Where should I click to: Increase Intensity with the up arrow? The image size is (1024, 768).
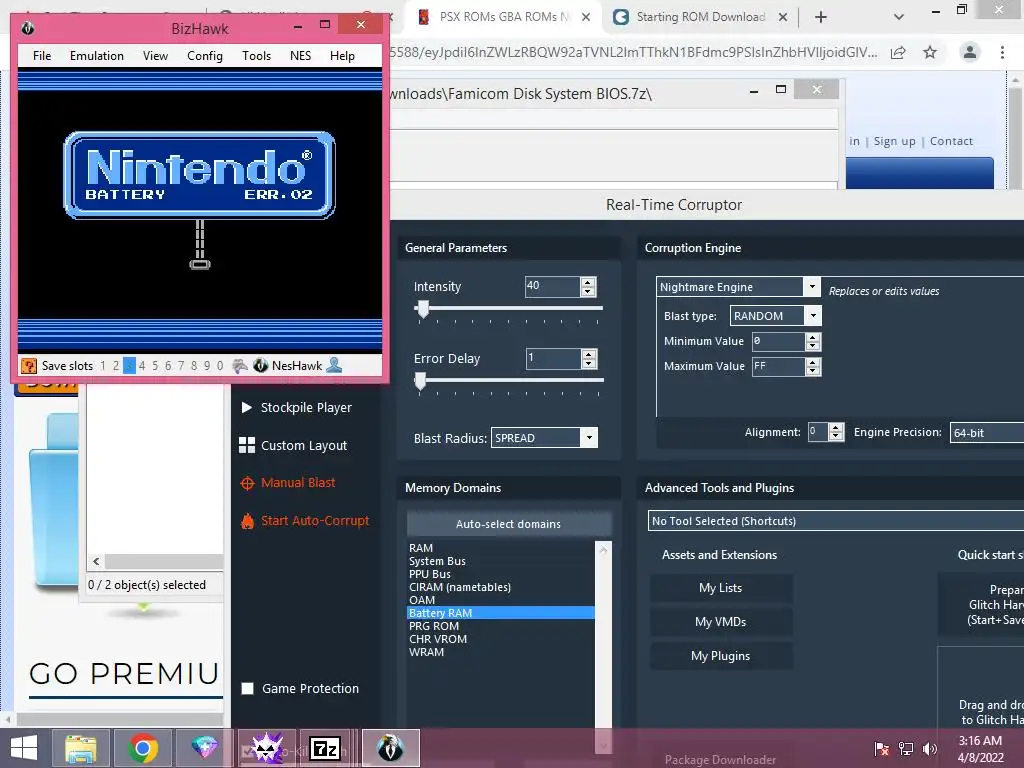click(588, 282)
